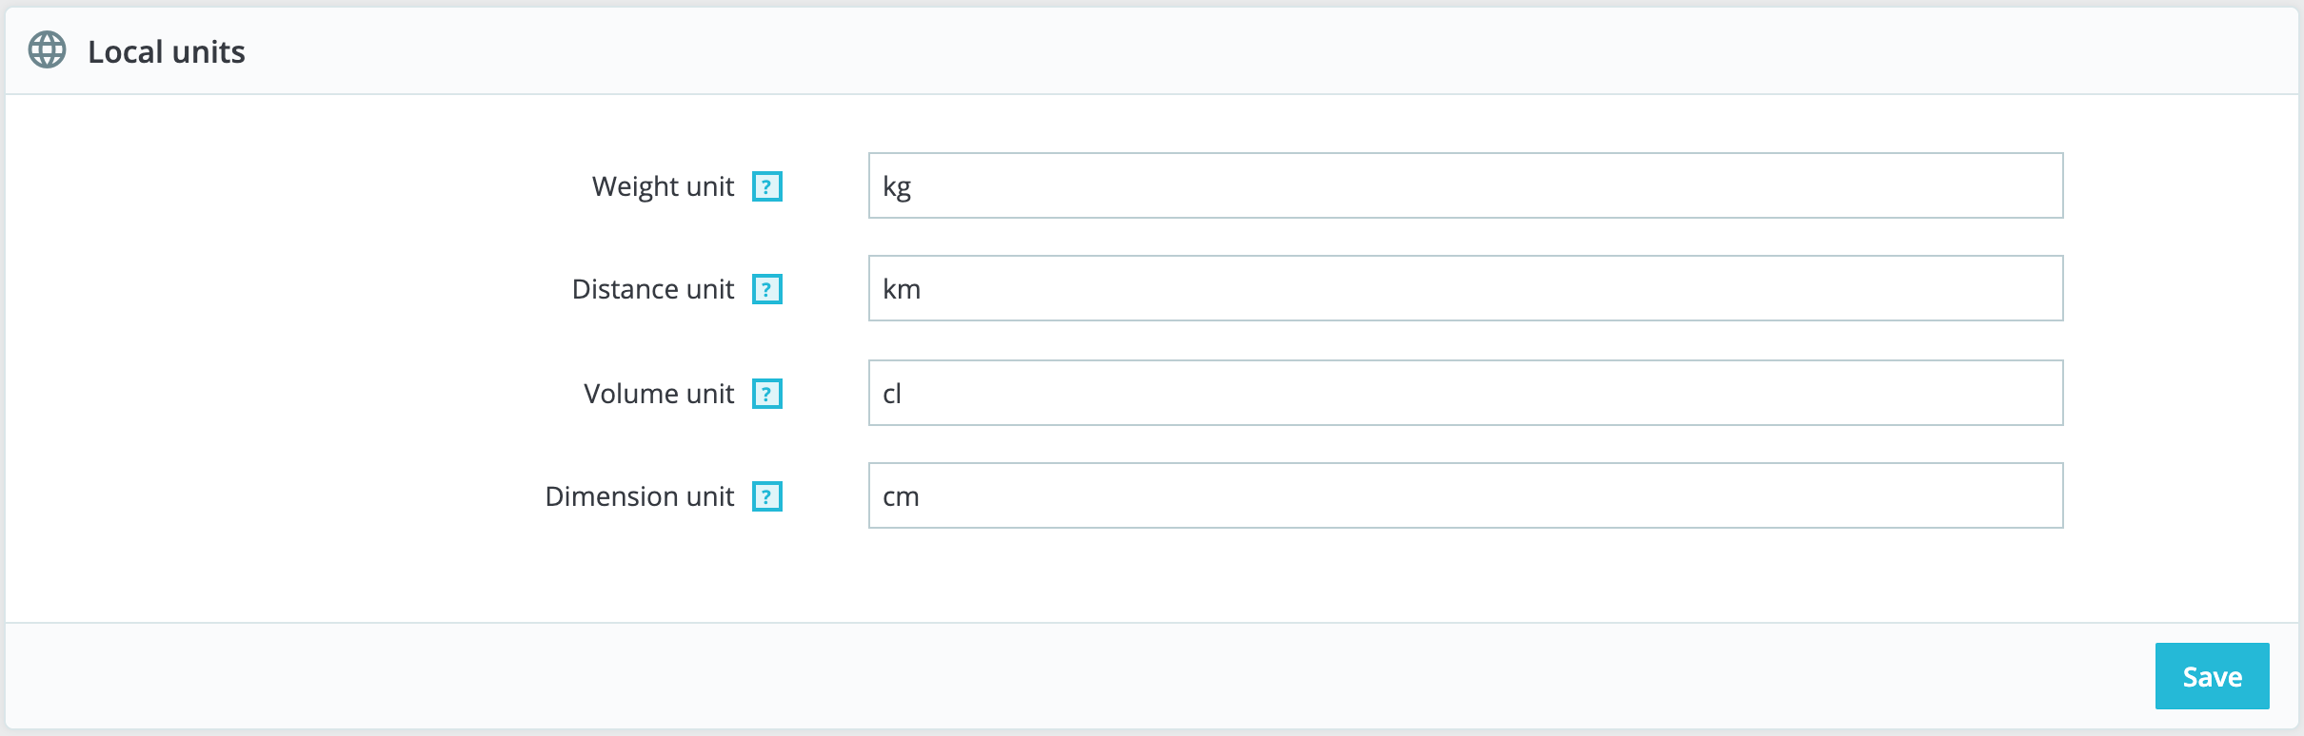Click the Weight unit label
This screenshot has height=736, width=2304.
tap(663, 187)
